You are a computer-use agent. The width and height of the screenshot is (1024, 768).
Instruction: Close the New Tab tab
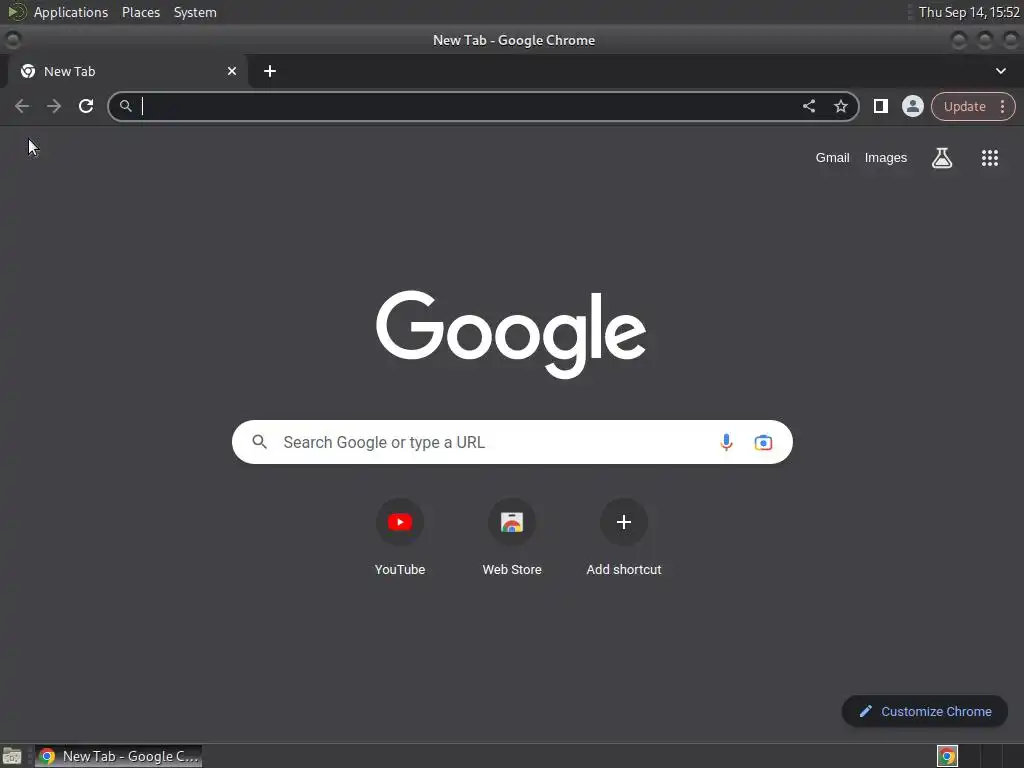(x=231, y=71)
